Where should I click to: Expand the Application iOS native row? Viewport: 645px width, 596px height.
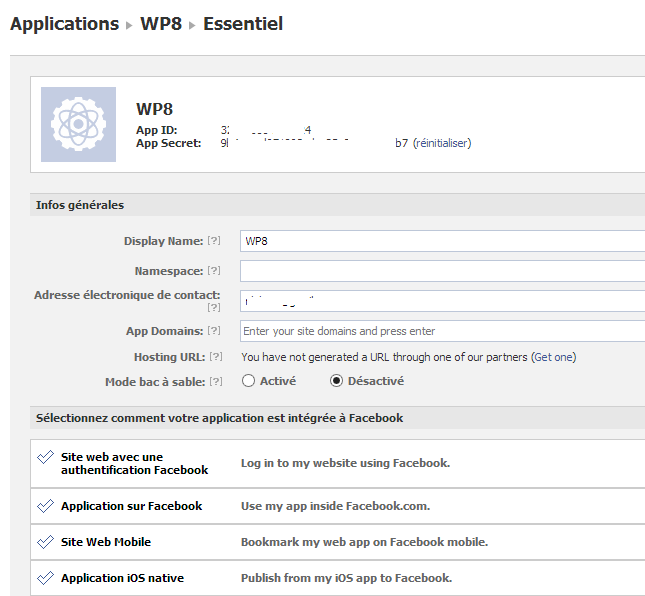338,578
